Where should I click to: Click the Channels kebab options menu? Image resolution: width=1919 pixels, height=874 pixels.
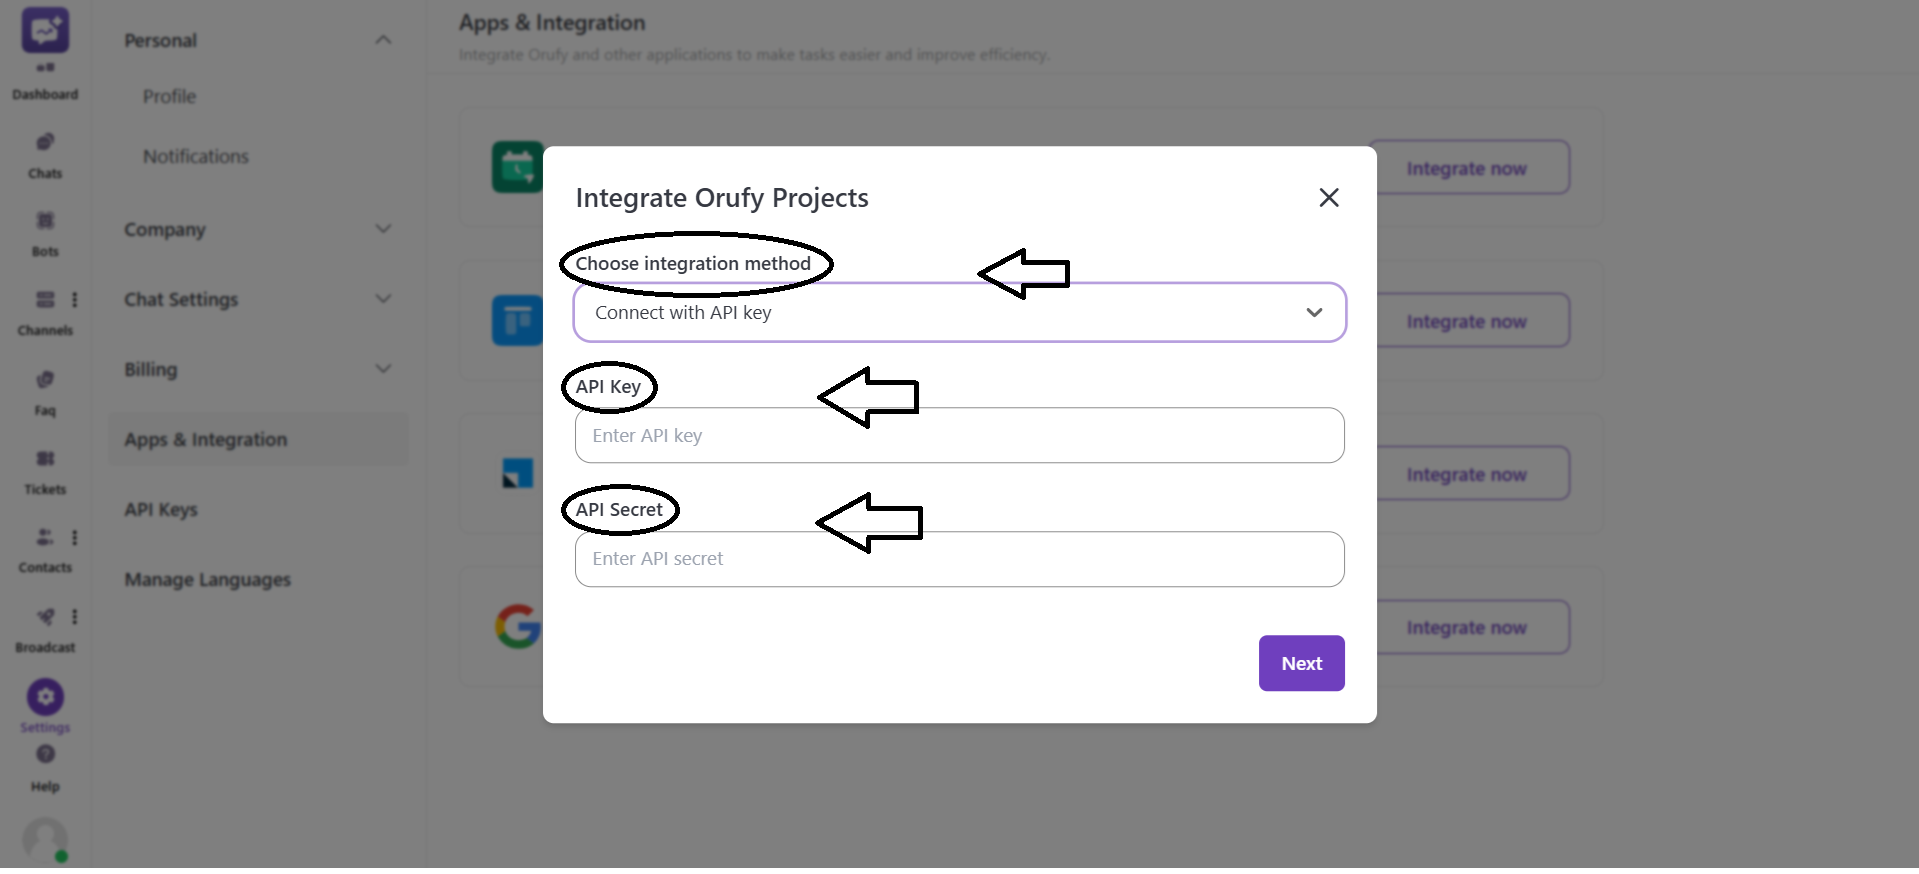(x=75, y=299)
